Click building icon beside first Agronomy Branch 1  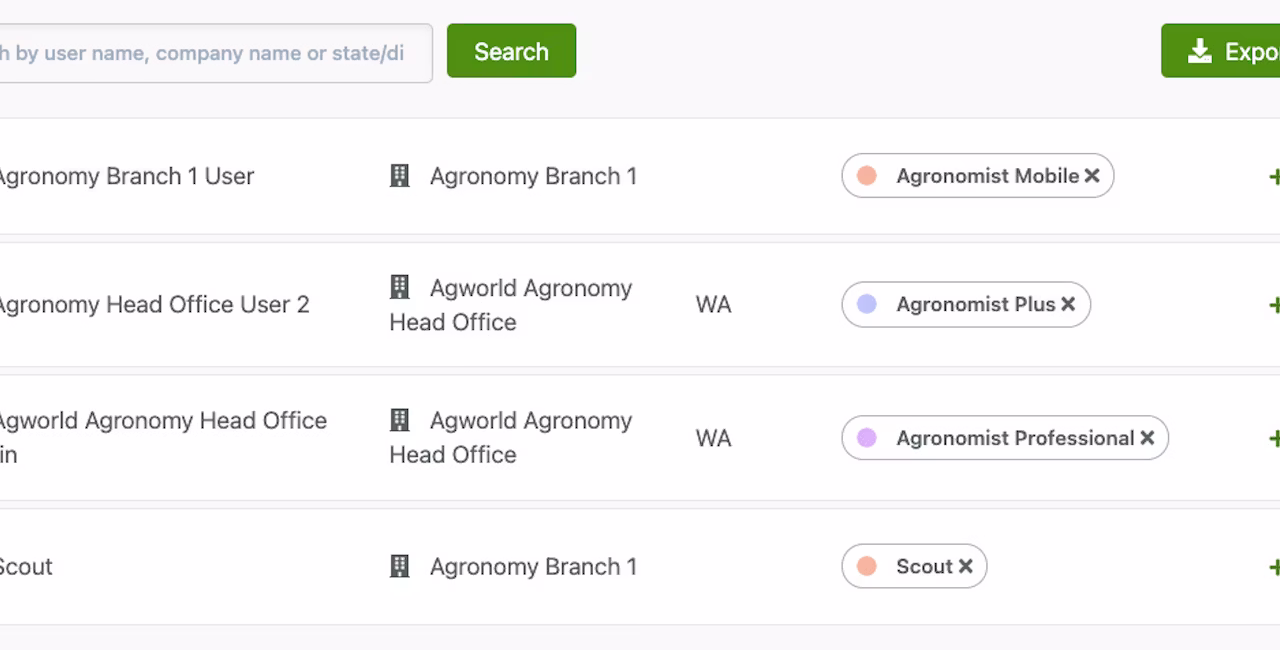(399, 176)
